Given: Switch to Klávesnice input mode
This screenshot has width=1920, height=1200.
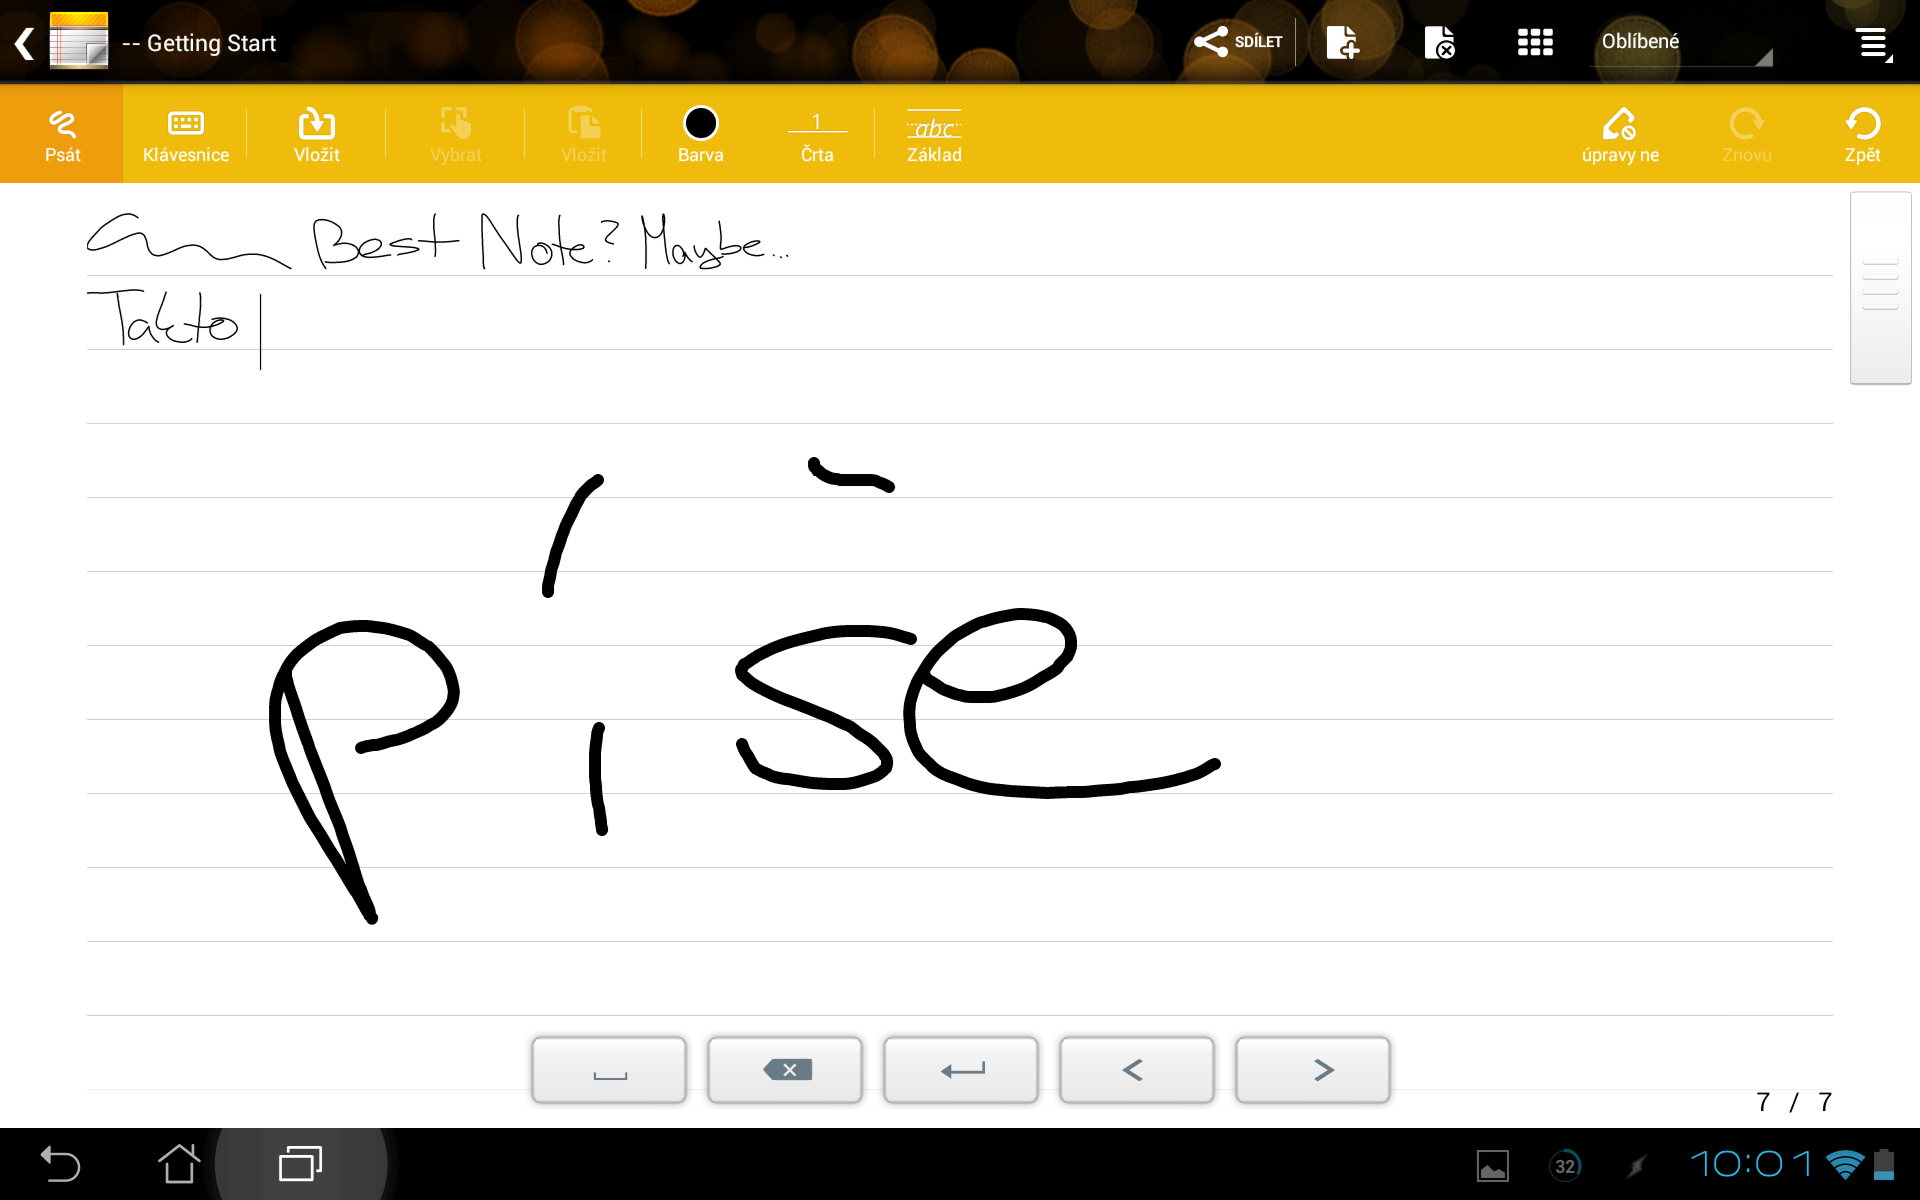Looking at the screenshot, I should point(186,134).
